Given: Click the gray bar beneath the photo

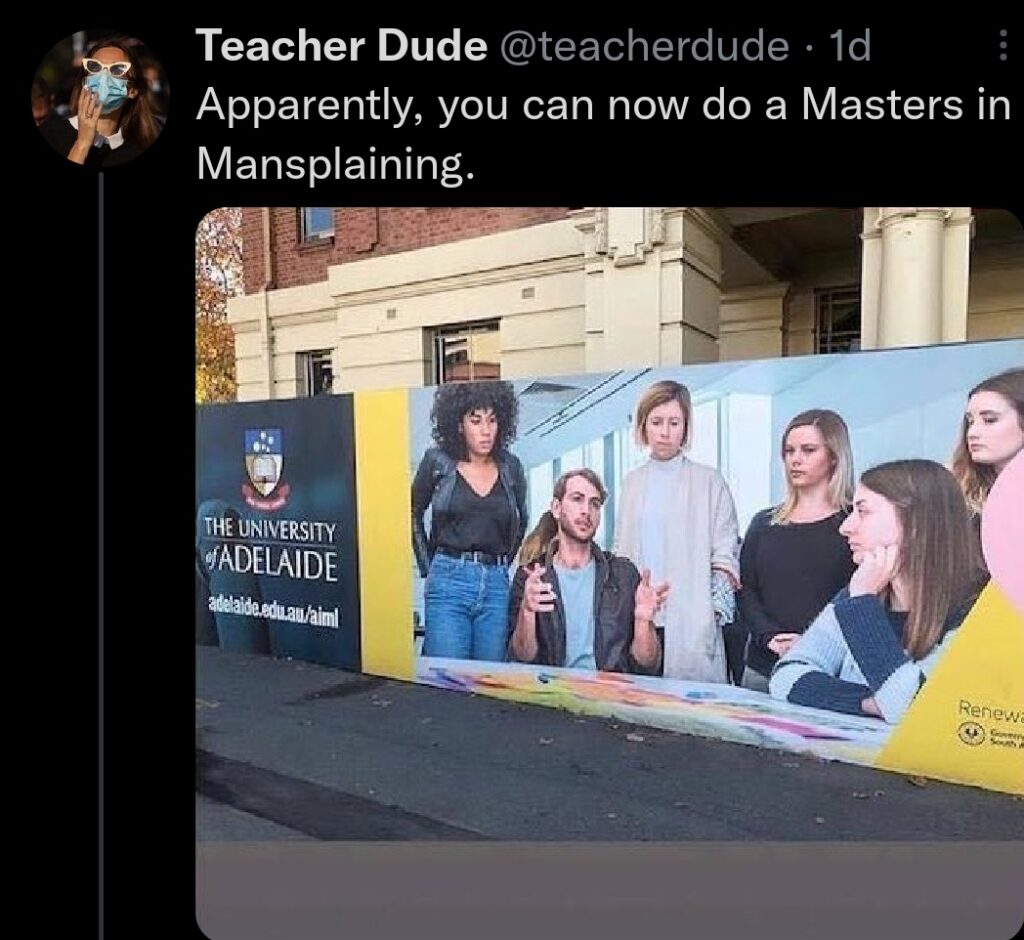Looking at the screenshot, I should [609, 890].
